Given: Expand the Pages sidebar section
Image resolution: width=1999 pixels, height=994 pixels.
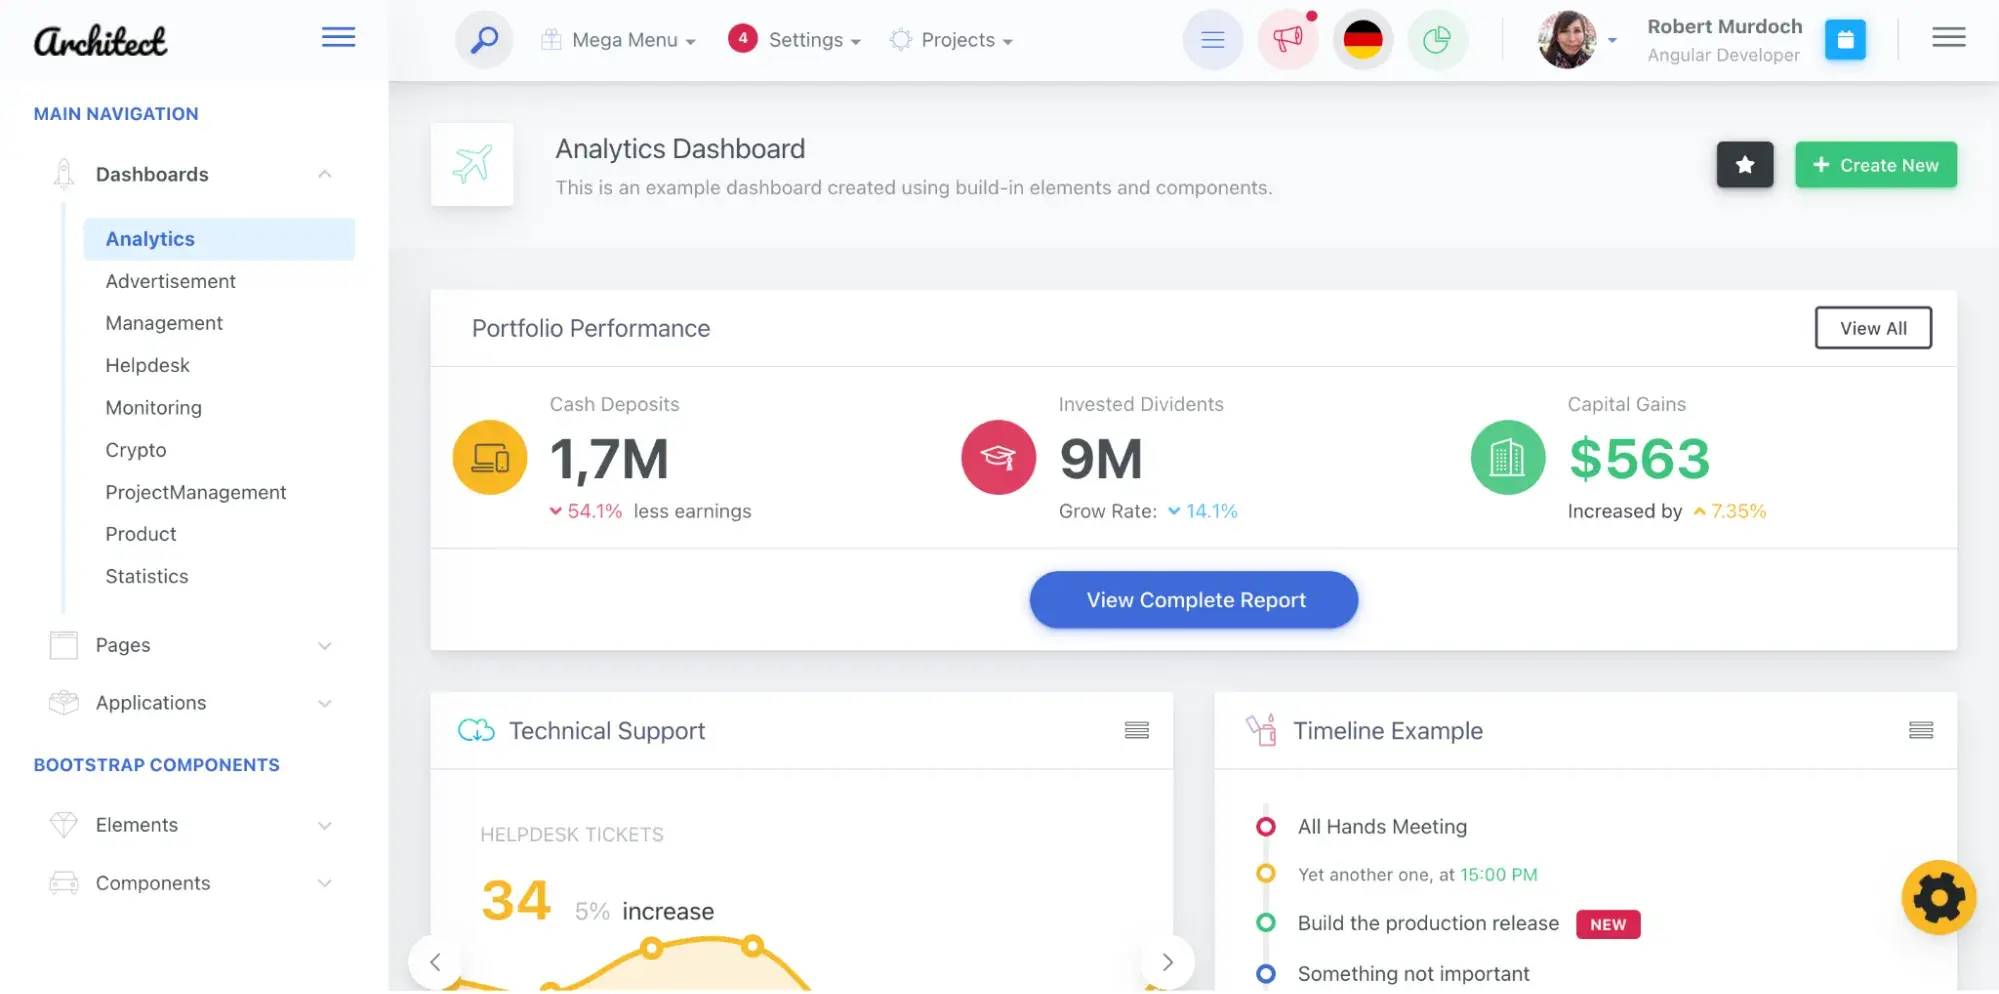Looking at the screenshot, I should [190, 645].
